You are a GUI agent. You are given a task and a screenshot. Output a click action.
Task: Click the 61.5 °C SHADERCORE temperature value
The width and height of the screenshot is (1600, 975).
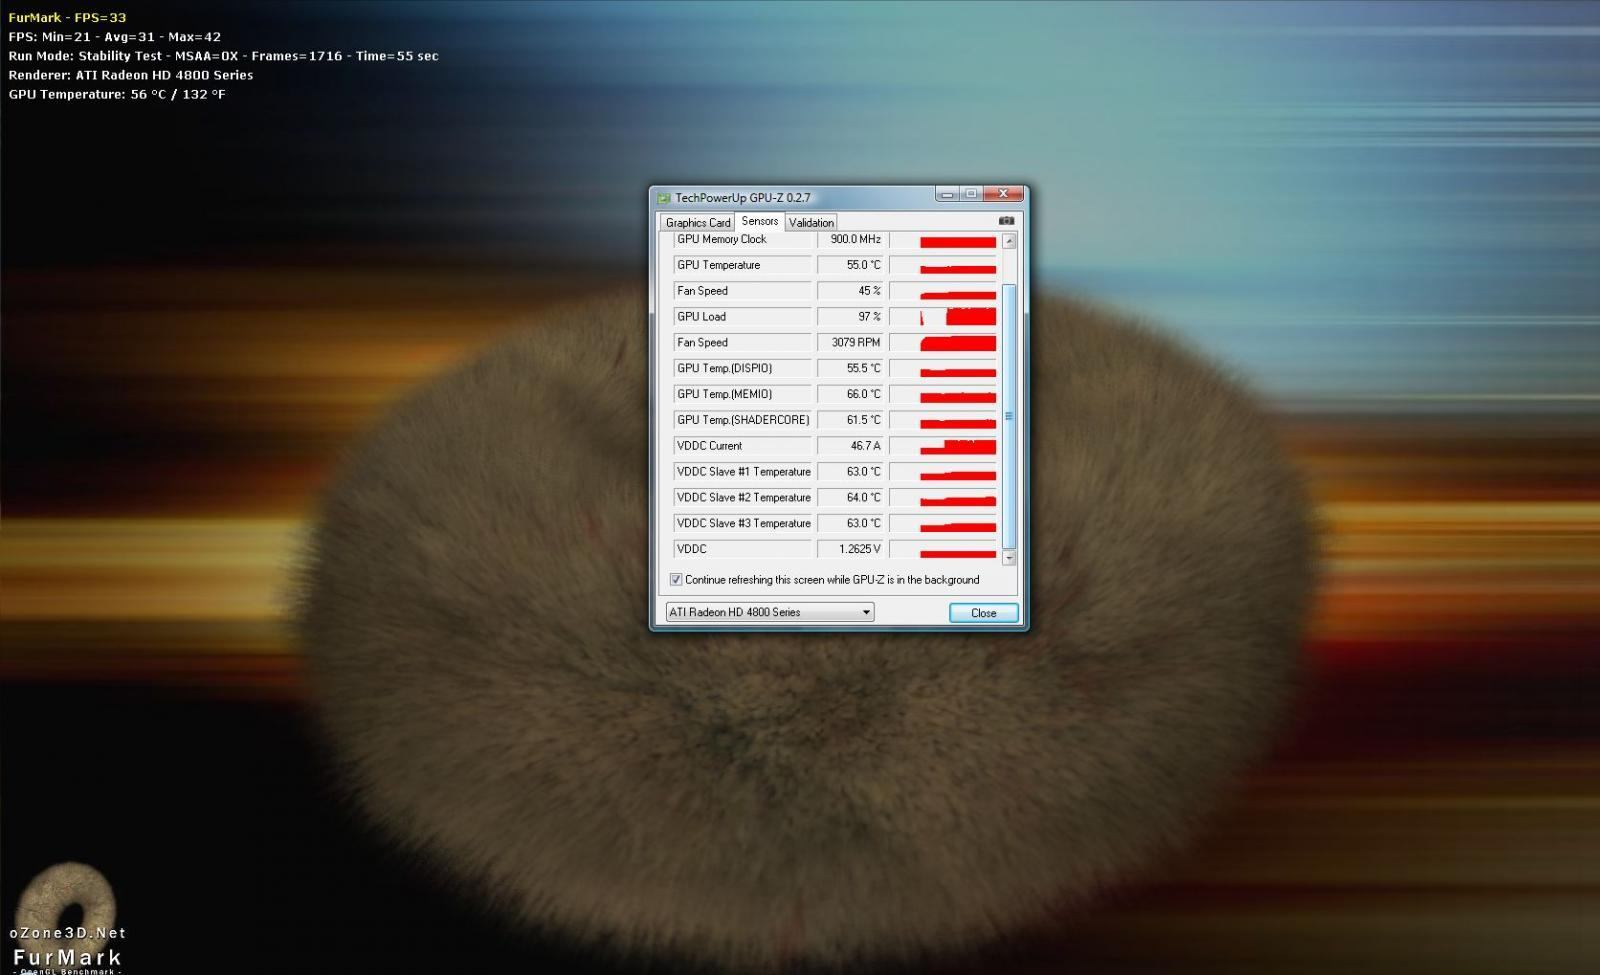pos(851,420)
